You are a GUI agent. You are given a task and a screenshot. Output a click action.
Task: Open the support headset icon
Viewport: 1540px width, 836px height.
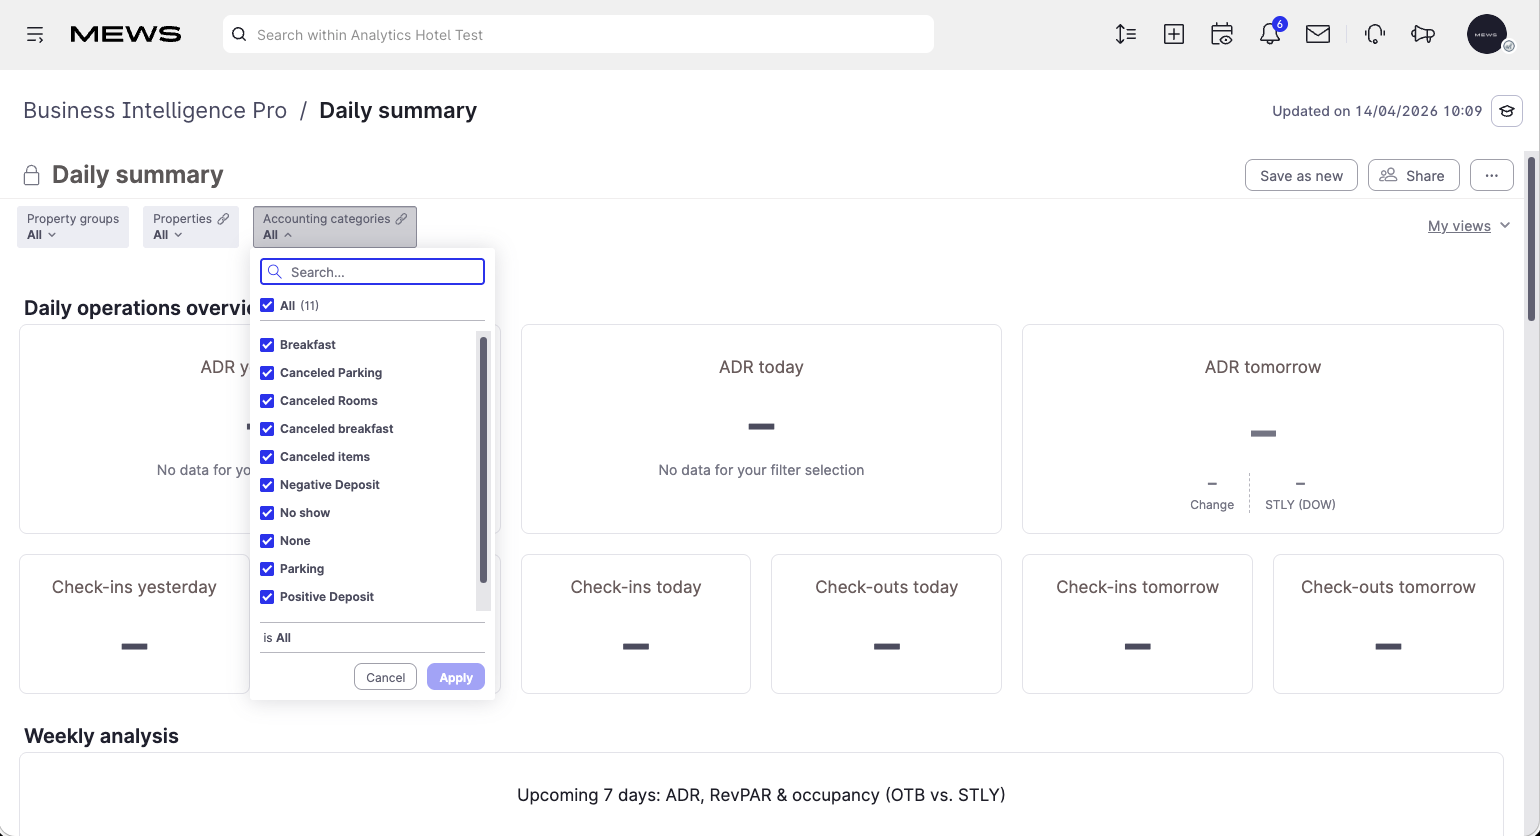(x=1375, y=34)
